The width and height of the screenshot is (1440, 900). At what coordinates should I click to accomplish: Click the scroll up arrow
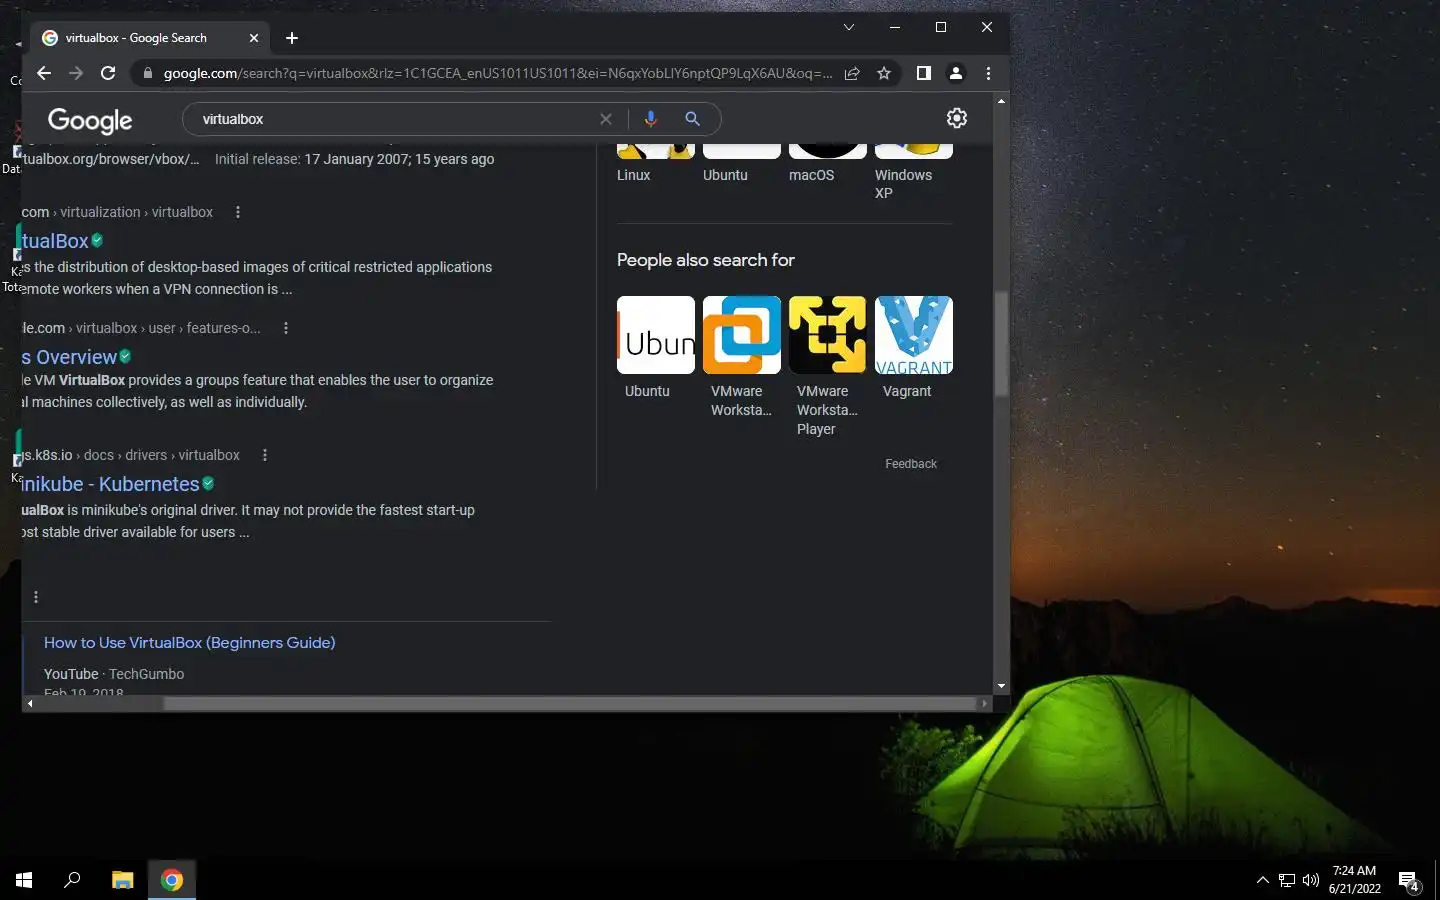click(1001, 101)
